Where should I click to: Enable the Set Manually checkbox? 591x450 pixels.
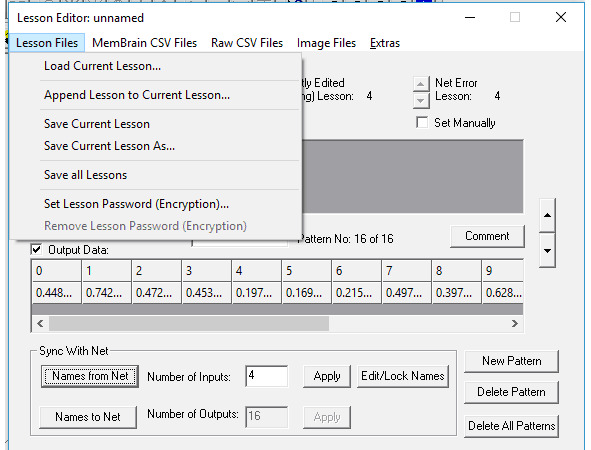(422, 122)
